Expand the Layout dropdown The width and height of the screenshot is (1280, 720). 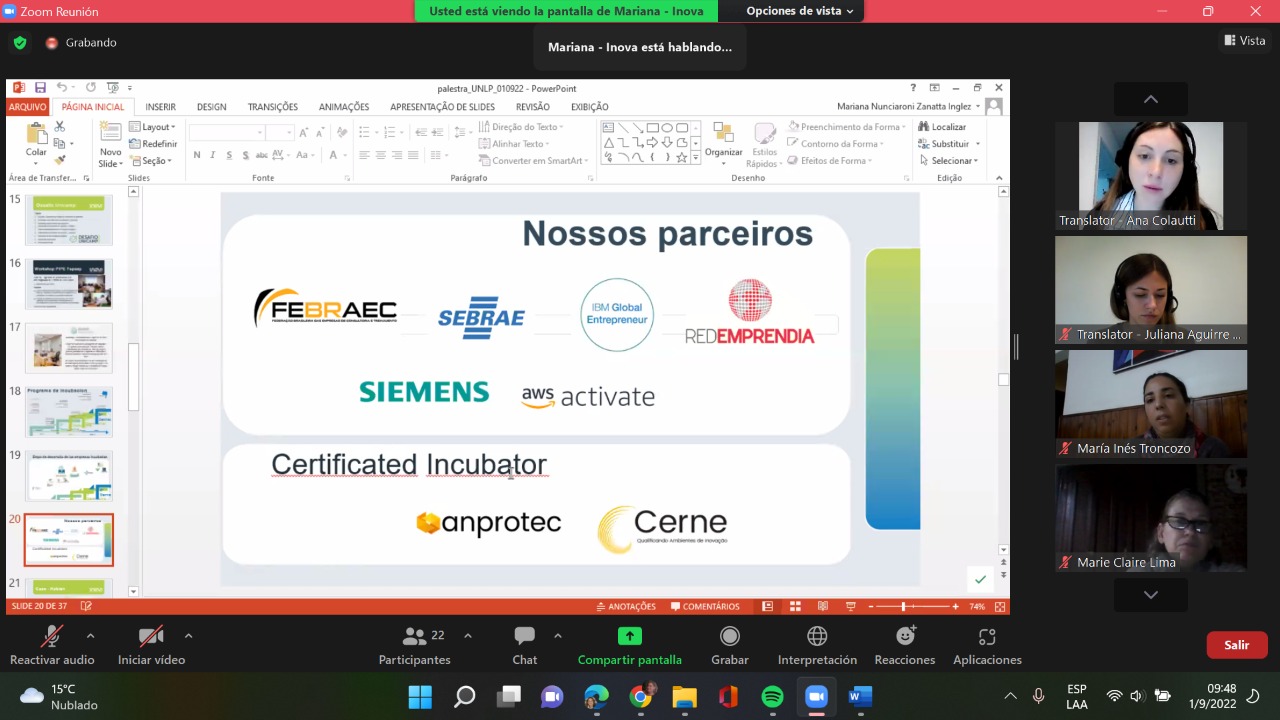[x=152, y=127]
